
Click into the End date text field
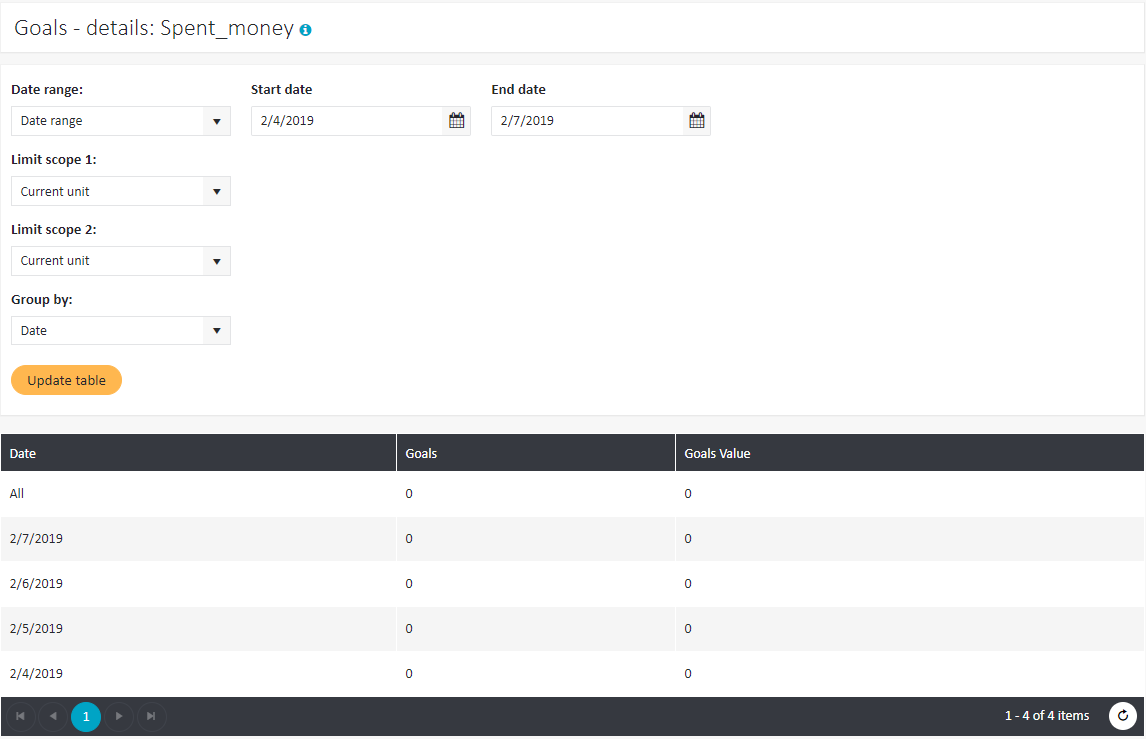pyautogui.click(x=586, y=121)
